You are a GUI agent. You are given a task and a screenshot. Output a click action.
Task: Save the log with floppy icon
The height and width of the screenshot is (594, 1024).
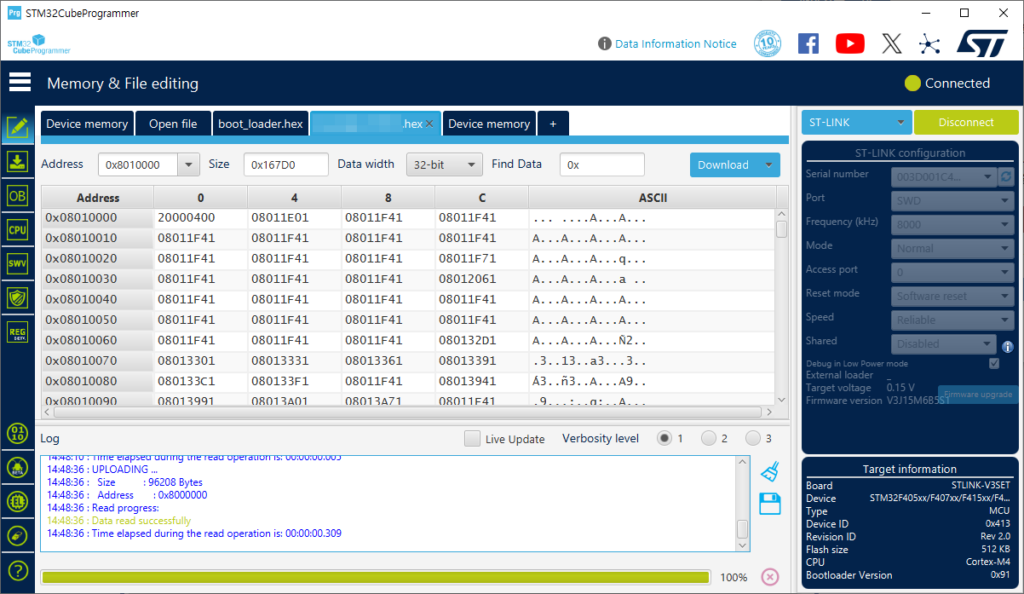click(x=769, y=503)
